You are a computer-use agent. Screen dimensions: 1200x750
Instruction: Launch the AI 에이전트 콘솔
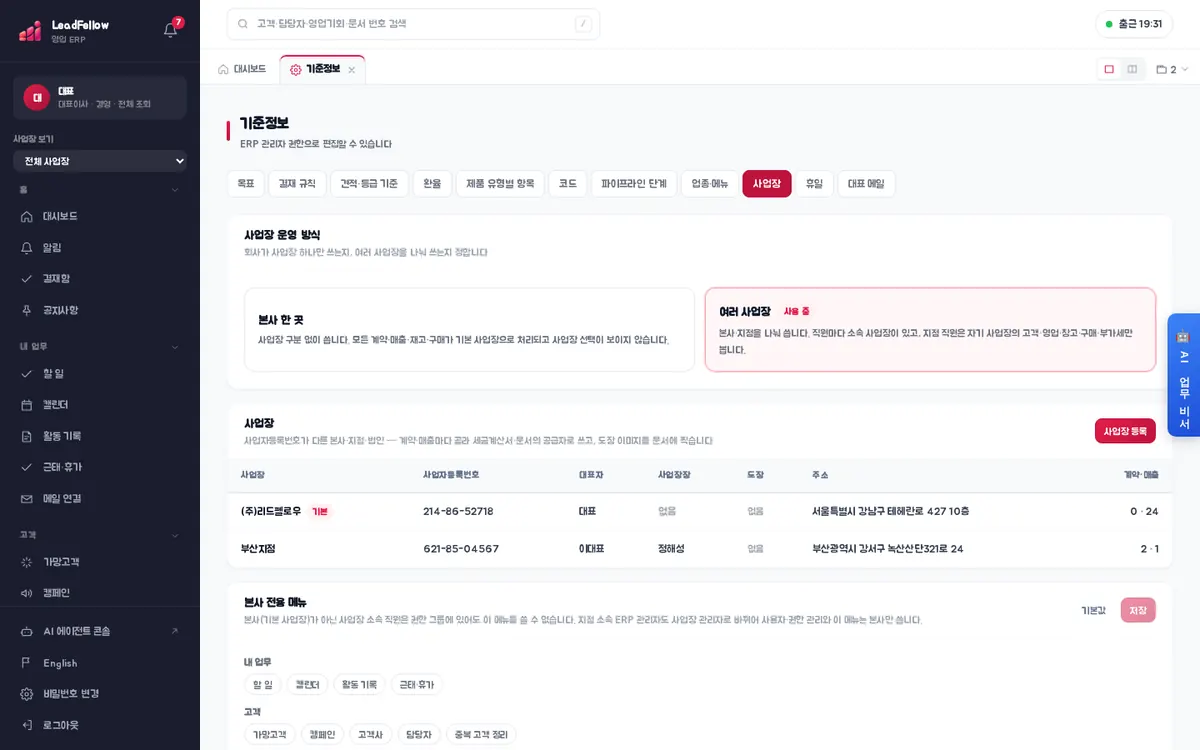[x=100, y=631]
